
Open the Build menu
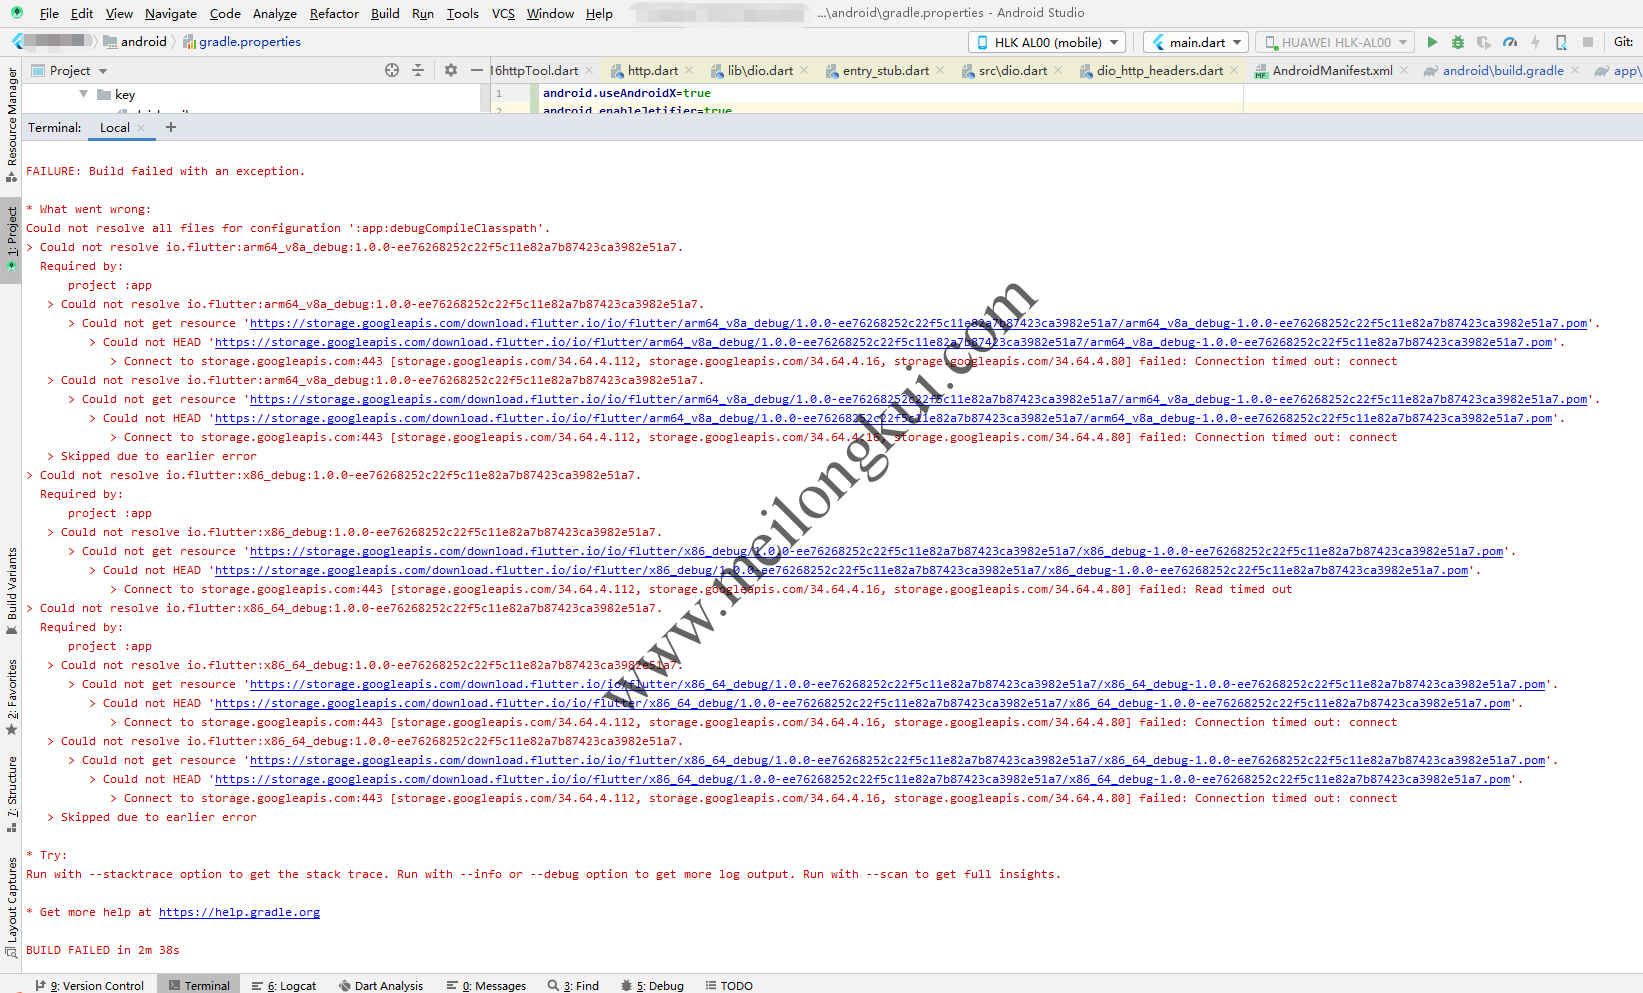[385, 13]
